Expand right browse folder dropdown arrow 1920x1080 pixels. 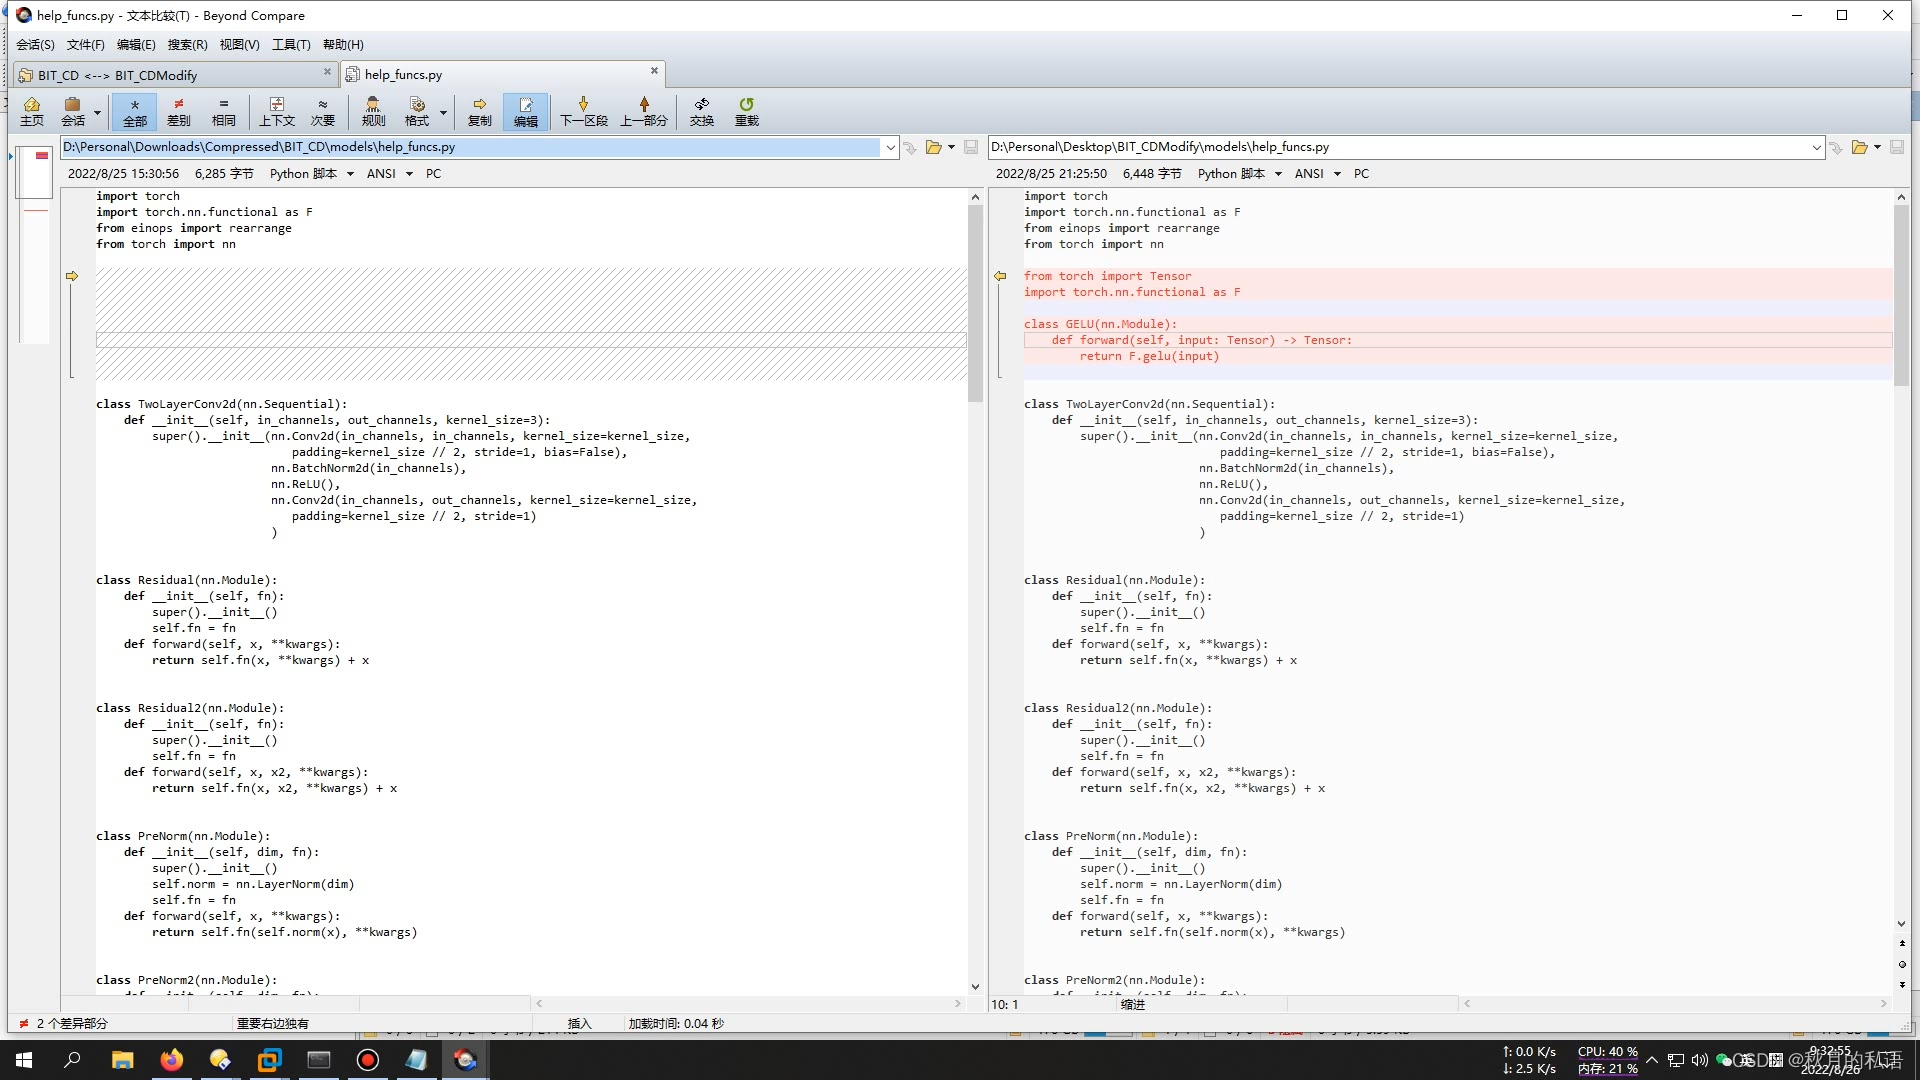pos(1878,147)
